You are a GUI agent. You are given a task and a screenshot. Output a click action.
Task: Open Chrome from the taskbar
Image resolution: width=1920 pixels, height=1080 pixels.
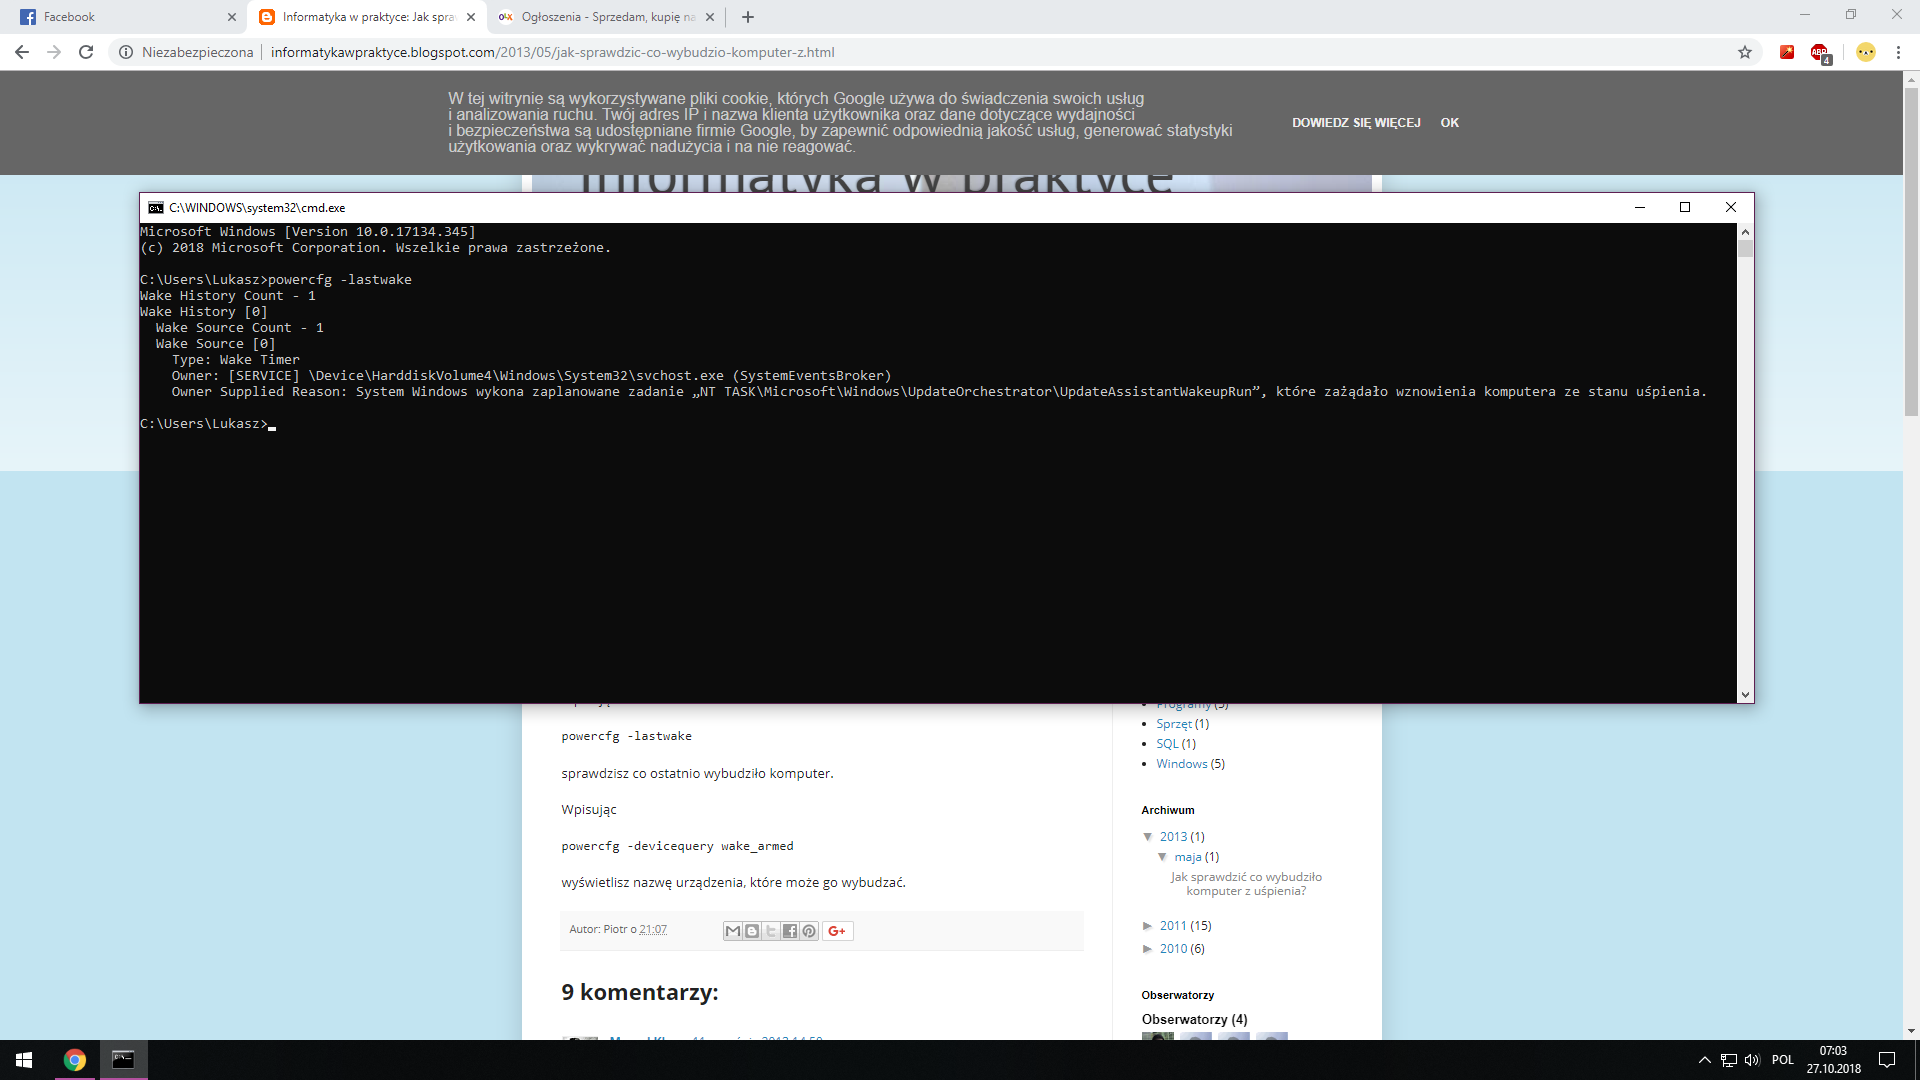click(x=75, y=1060)
